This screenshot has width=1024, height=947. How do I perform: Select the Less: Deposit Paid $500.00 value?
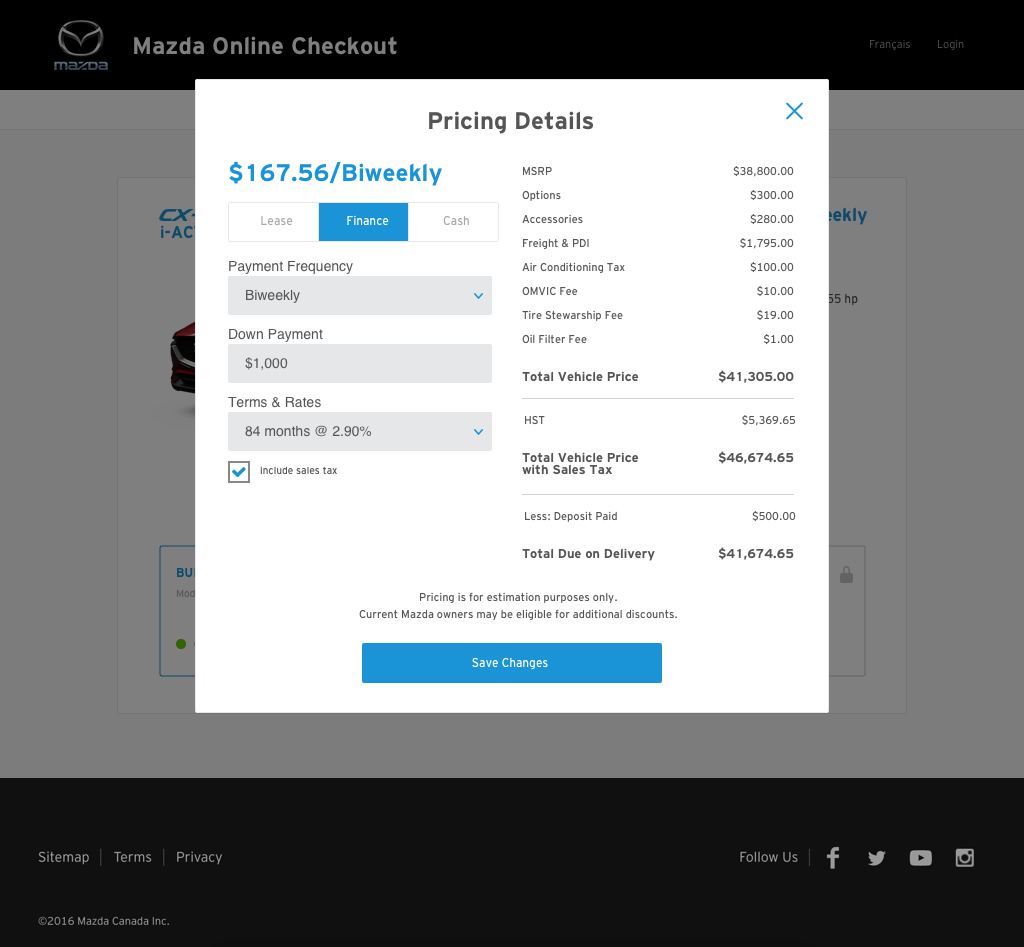[x=773, y=517]
